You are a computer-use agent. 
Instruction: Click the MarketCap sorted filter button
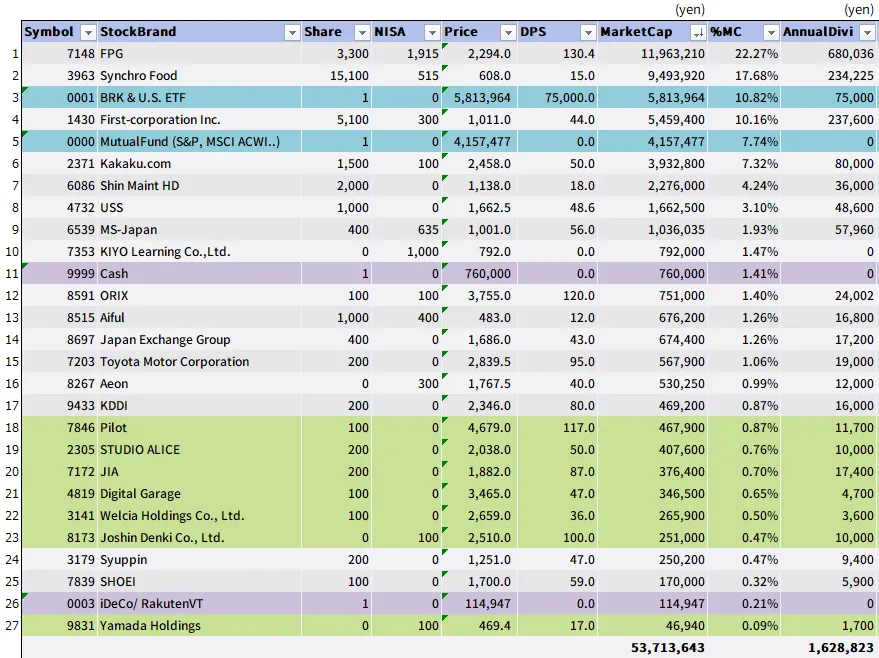(x=697, y=32)
